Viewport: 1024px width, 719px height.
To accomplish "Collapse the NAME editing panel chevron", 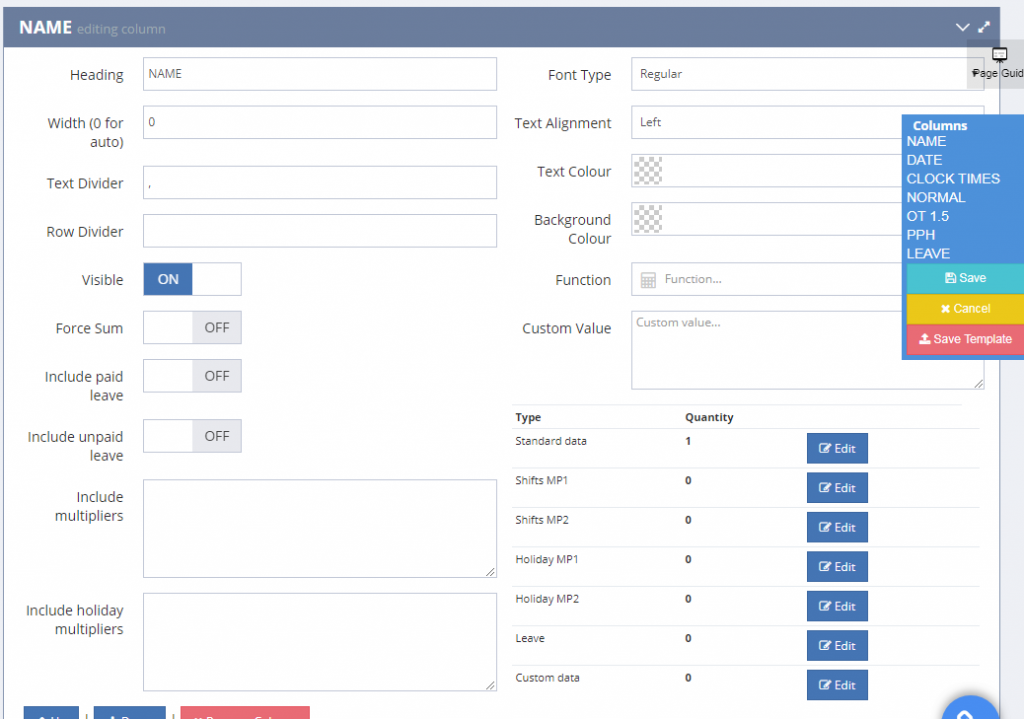I will coord(962,28).
